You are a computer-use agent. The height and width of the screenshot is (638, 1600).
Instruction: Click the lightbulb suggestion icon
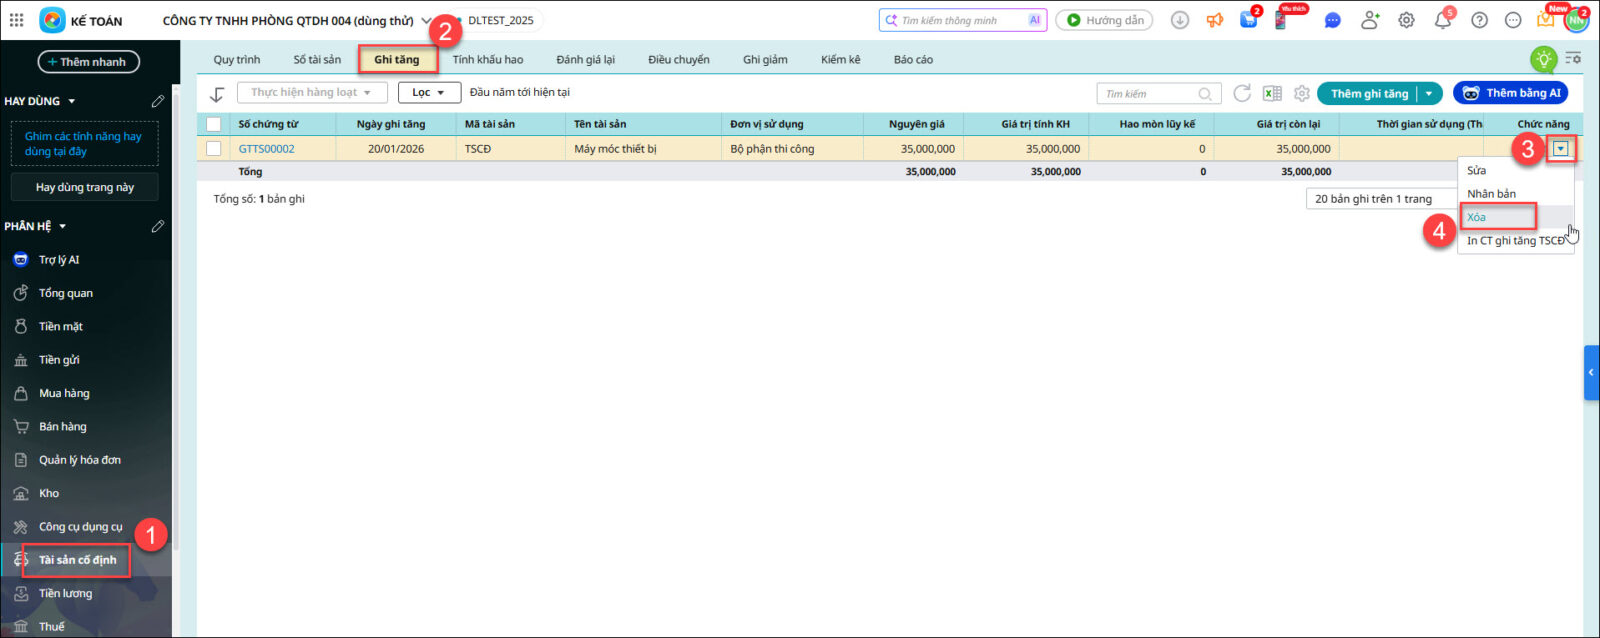point(1543,59)
